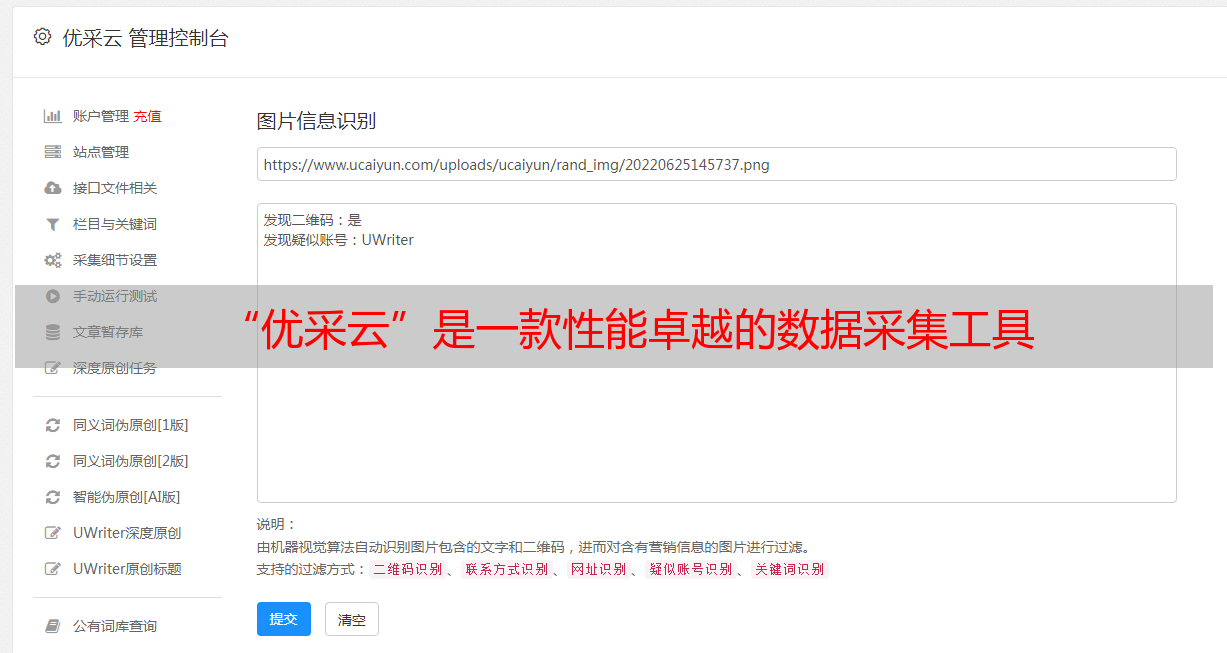Click the cloud upload icon beside 接口文件相关
This screenshot has height=653, width=1227.
coord(53,188)
